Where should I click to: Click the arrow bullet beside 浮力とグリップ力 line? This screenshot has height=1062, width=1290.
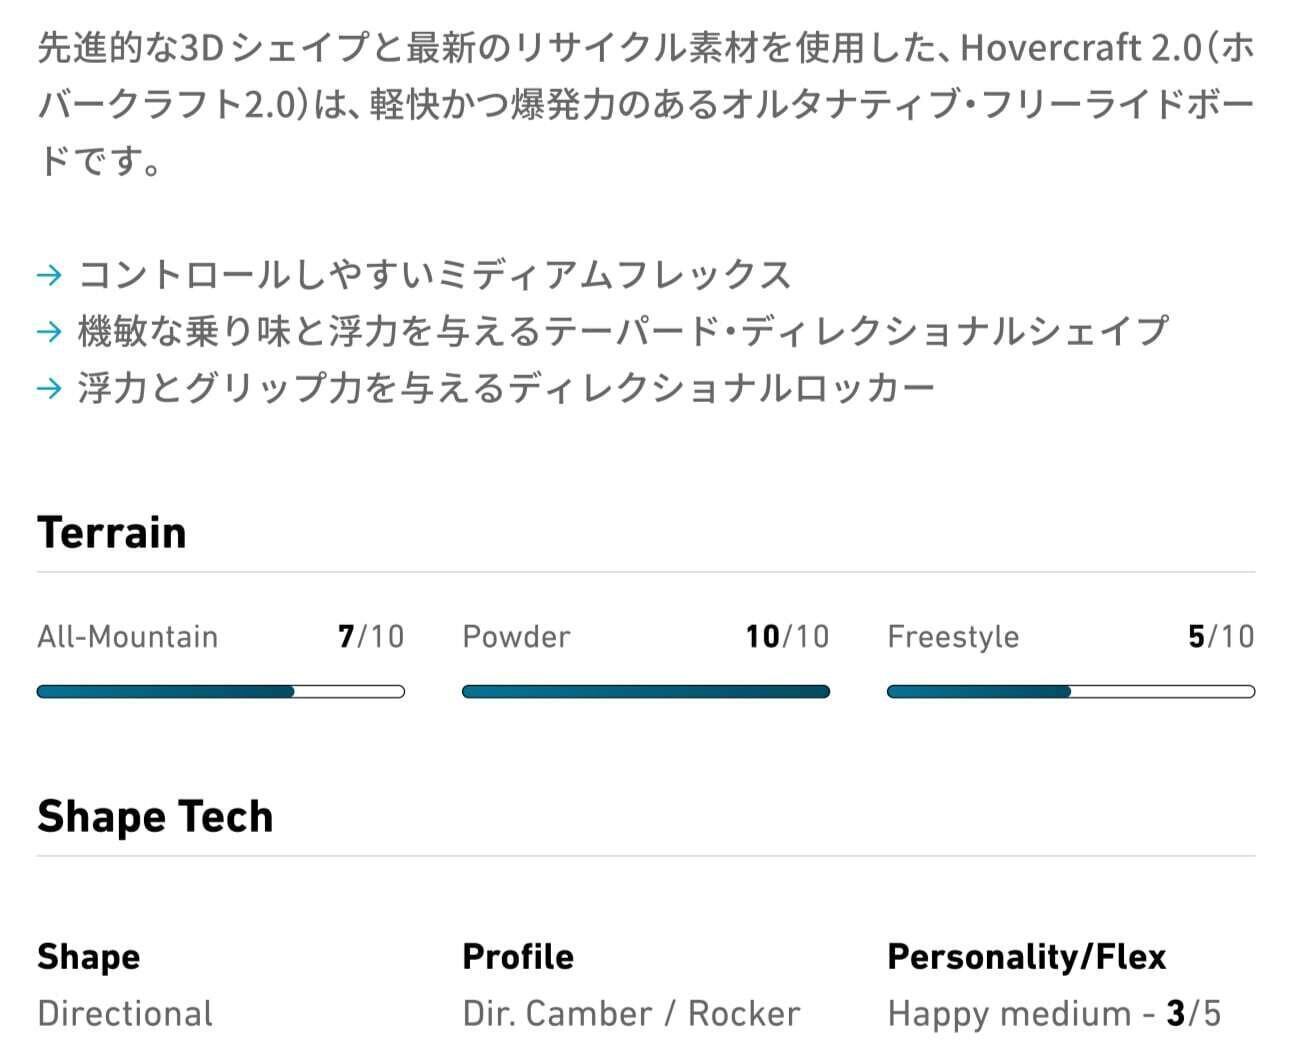(x=49, y=388)
